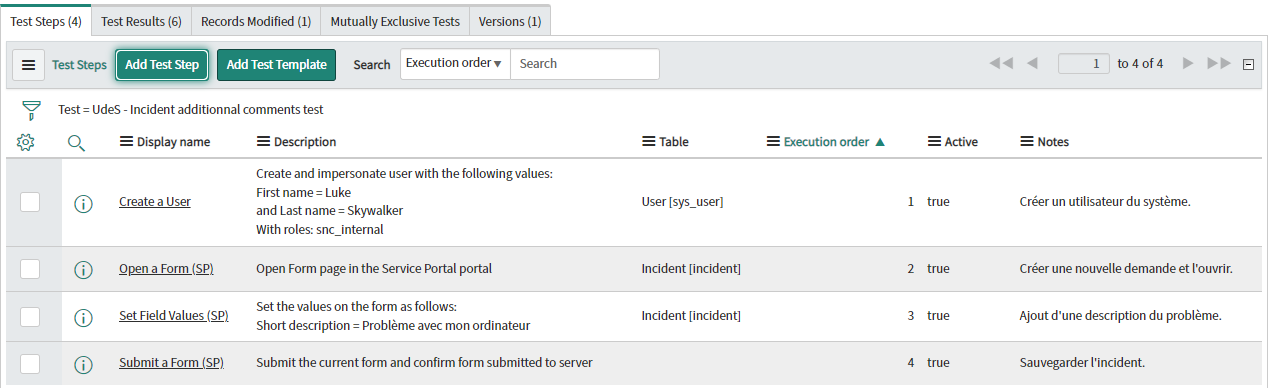1268x388 pixels.
Task: Click the Active value true in Create a User row
Action: 938,202
